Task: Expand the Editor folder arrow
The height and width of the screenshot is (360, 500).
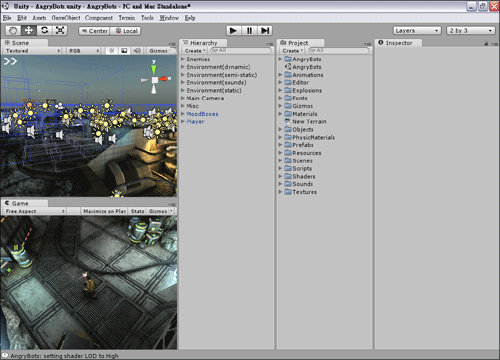Action: (x=280, y=82)
